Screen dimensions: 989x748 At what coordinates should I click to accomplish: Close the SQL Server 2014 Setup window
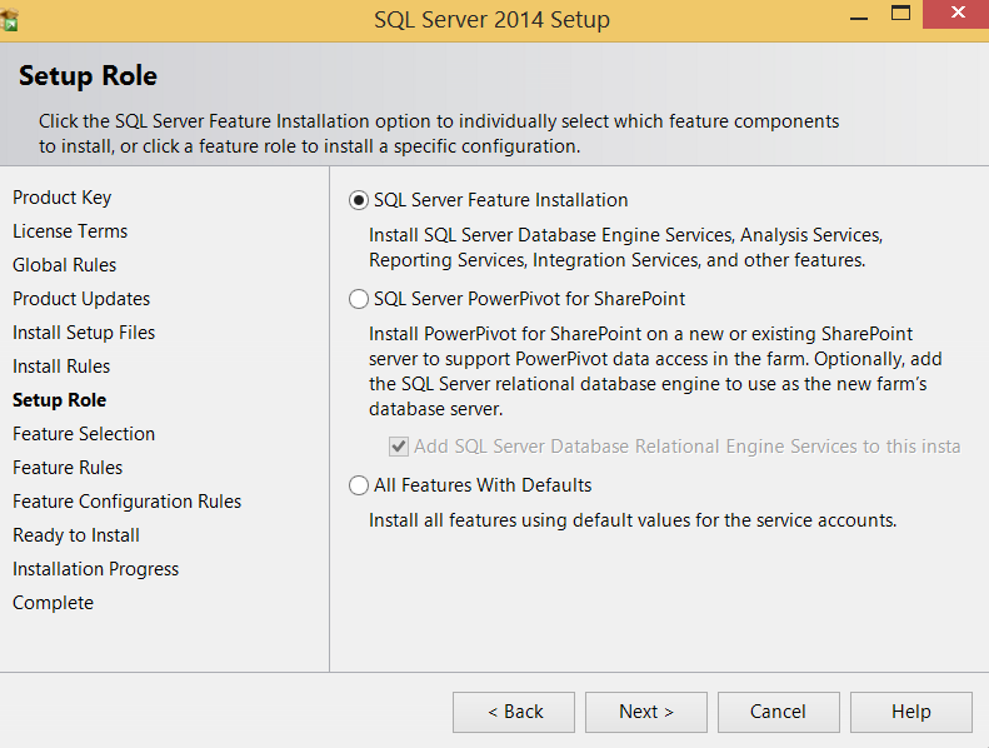click(957, 13)
